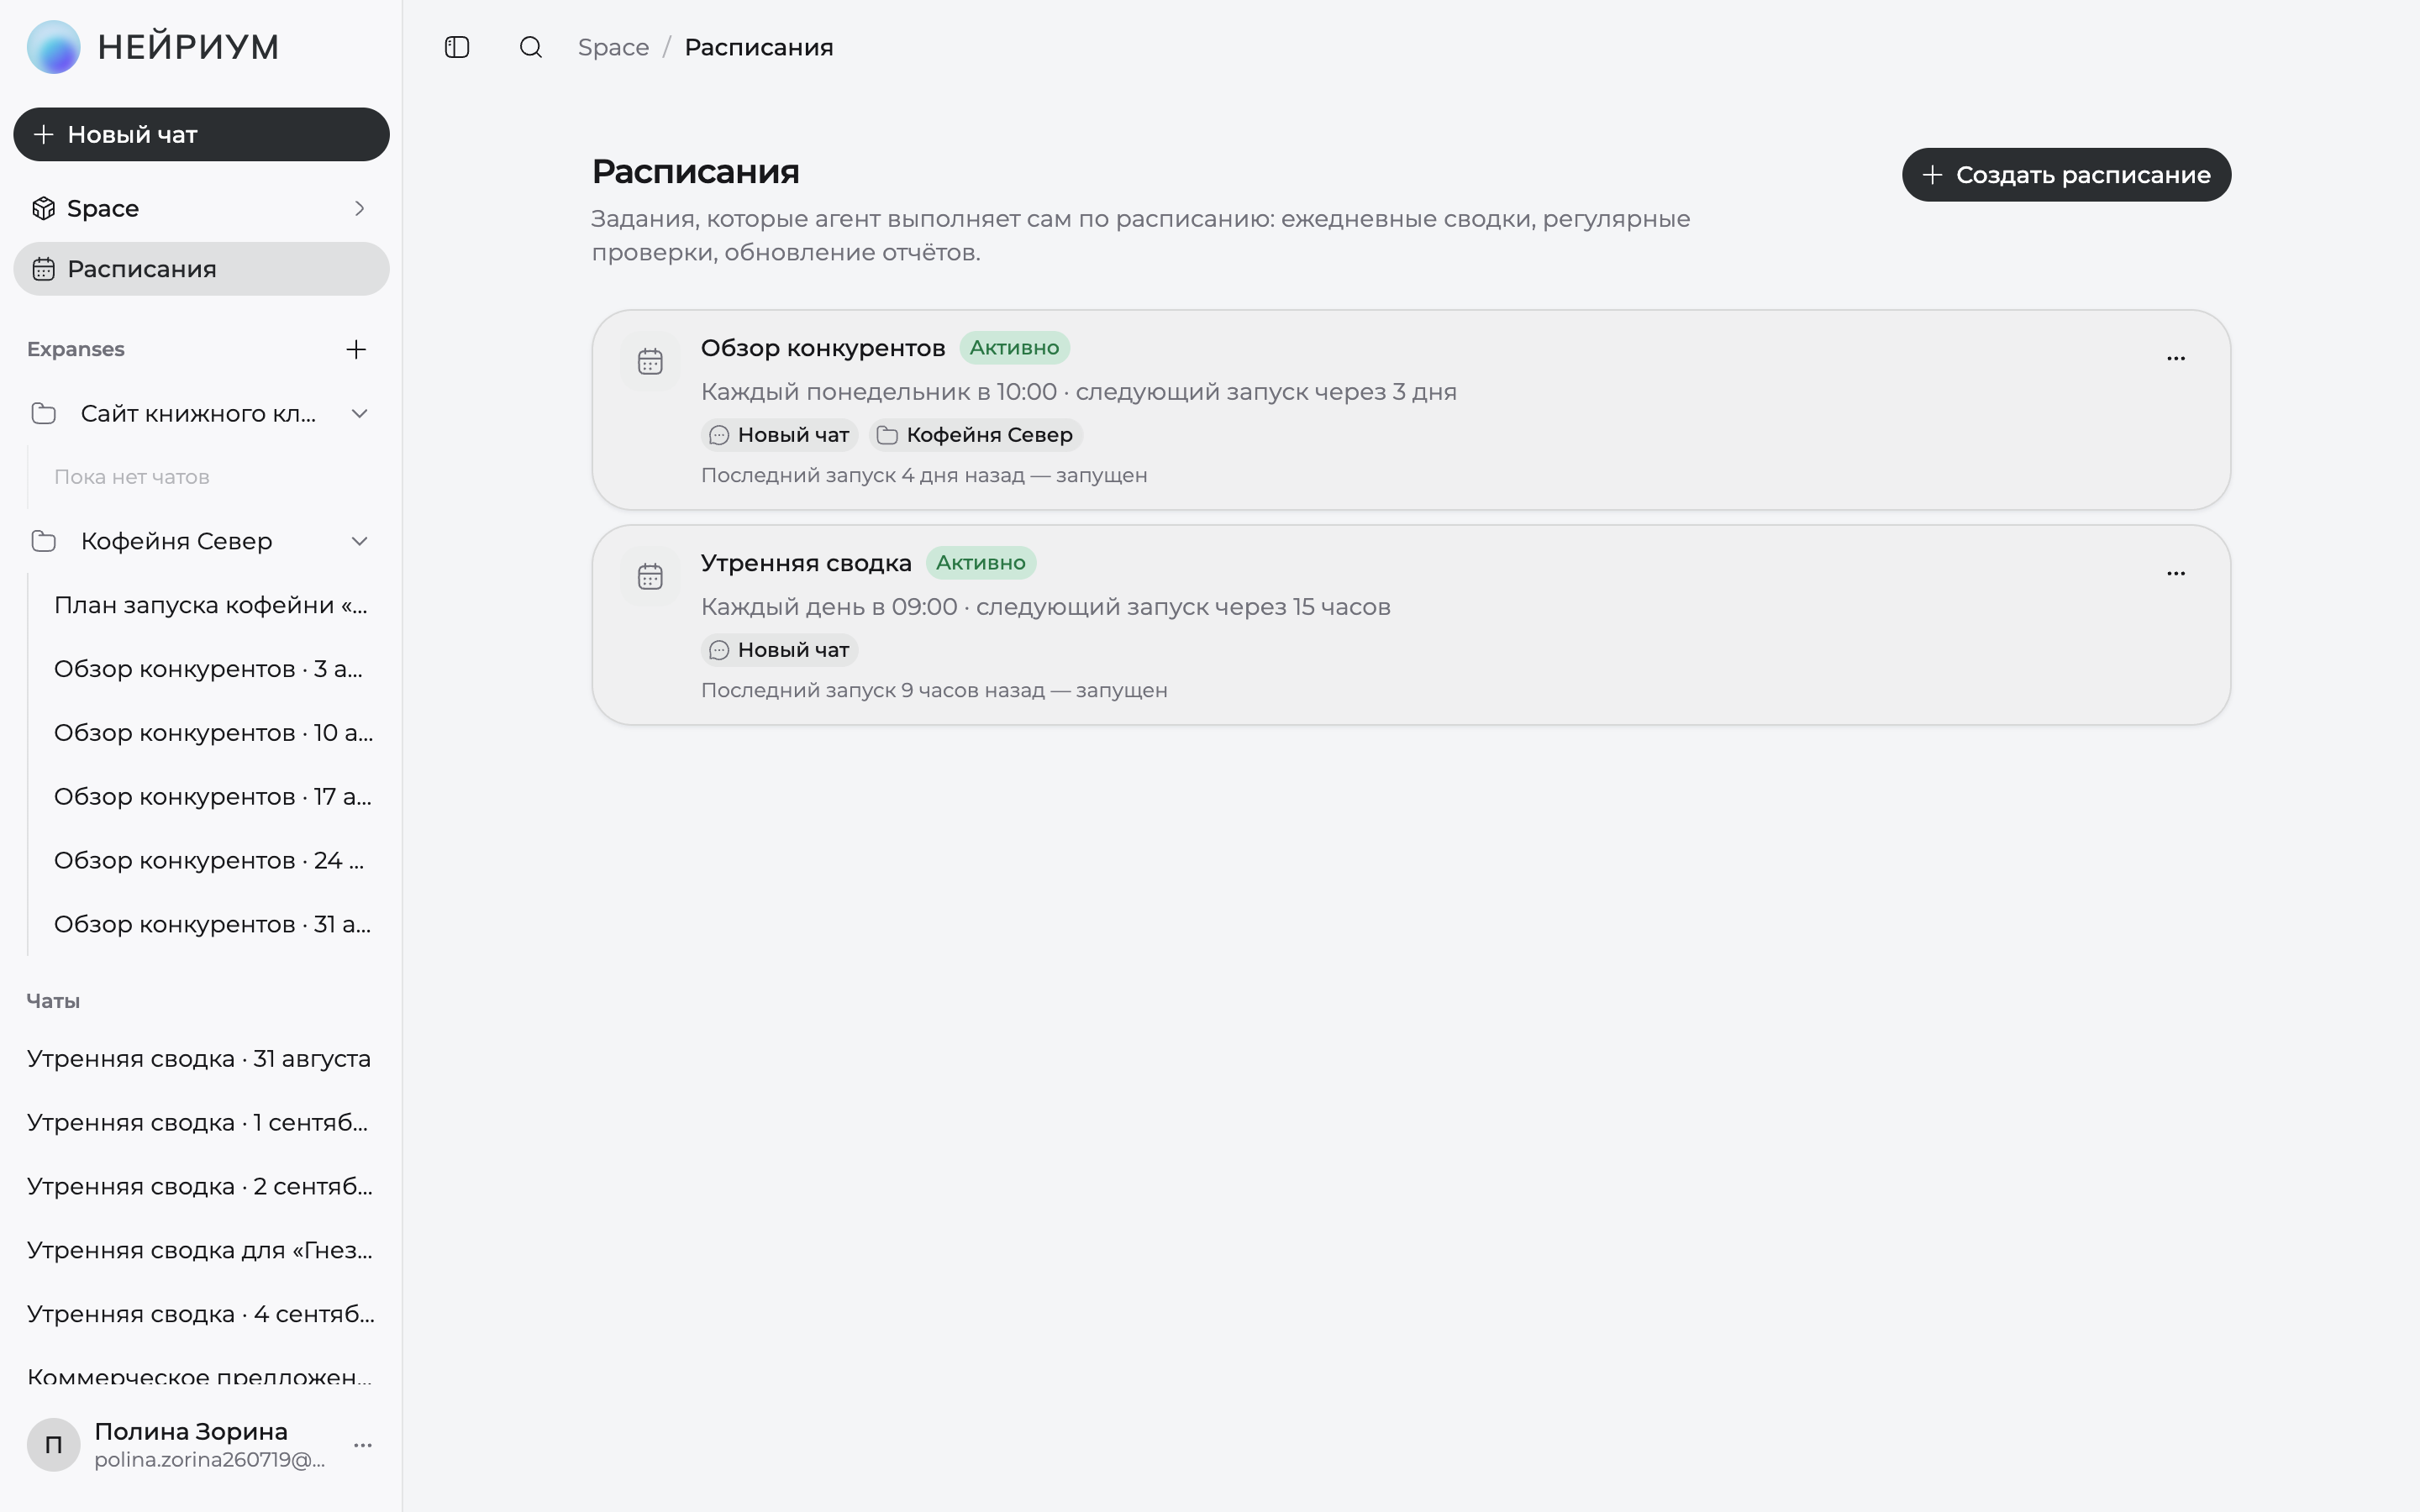
Task: Add new project with Expanses plus icon
Action: 356,349
